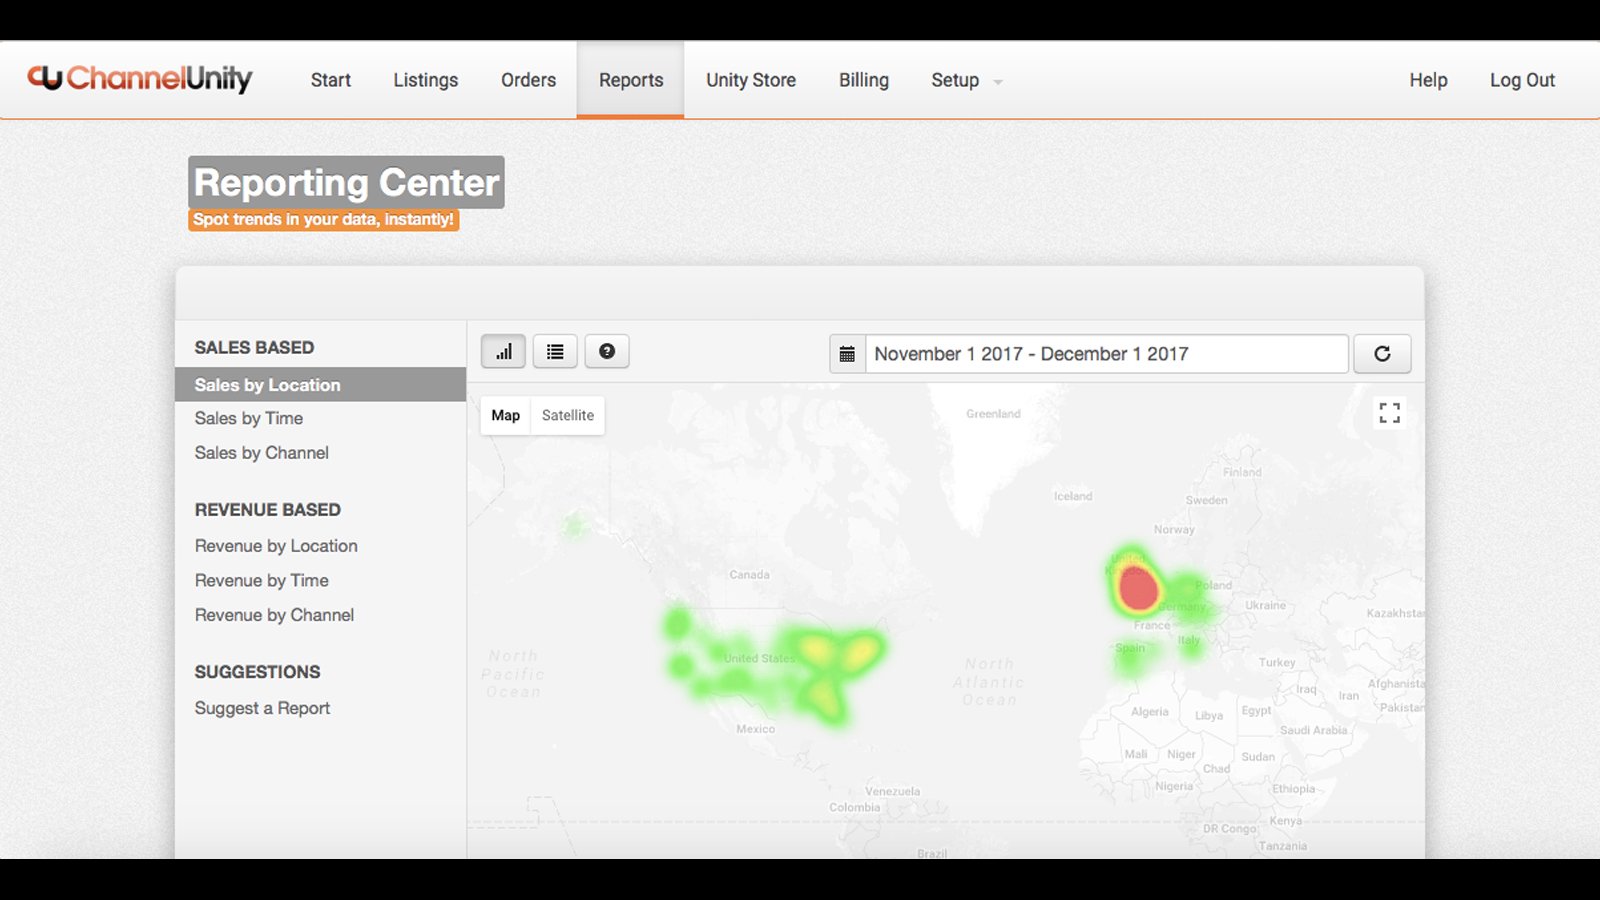Click the Sudan label on map
This screenshot has width=1600, height=900.
[x=1258, y=757]
